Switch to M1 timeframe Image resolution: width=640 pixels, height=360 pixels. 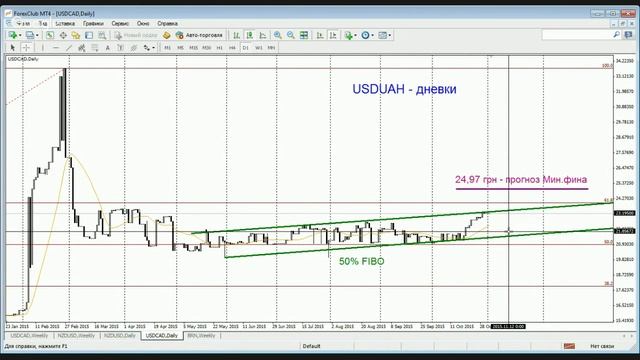coord(167,48)
